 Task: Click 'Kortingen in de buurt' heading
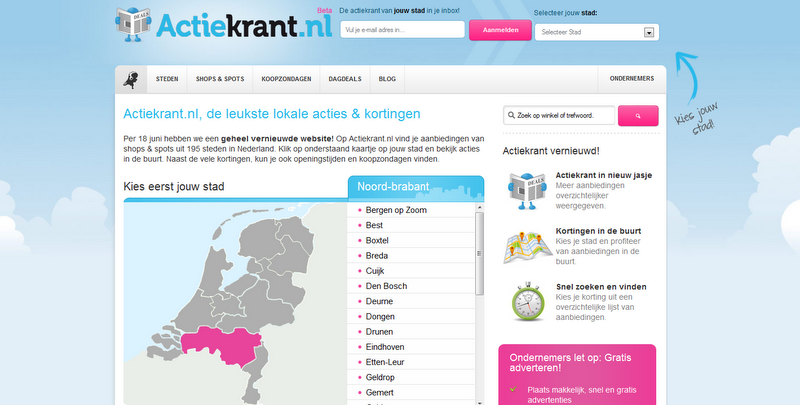598,231
